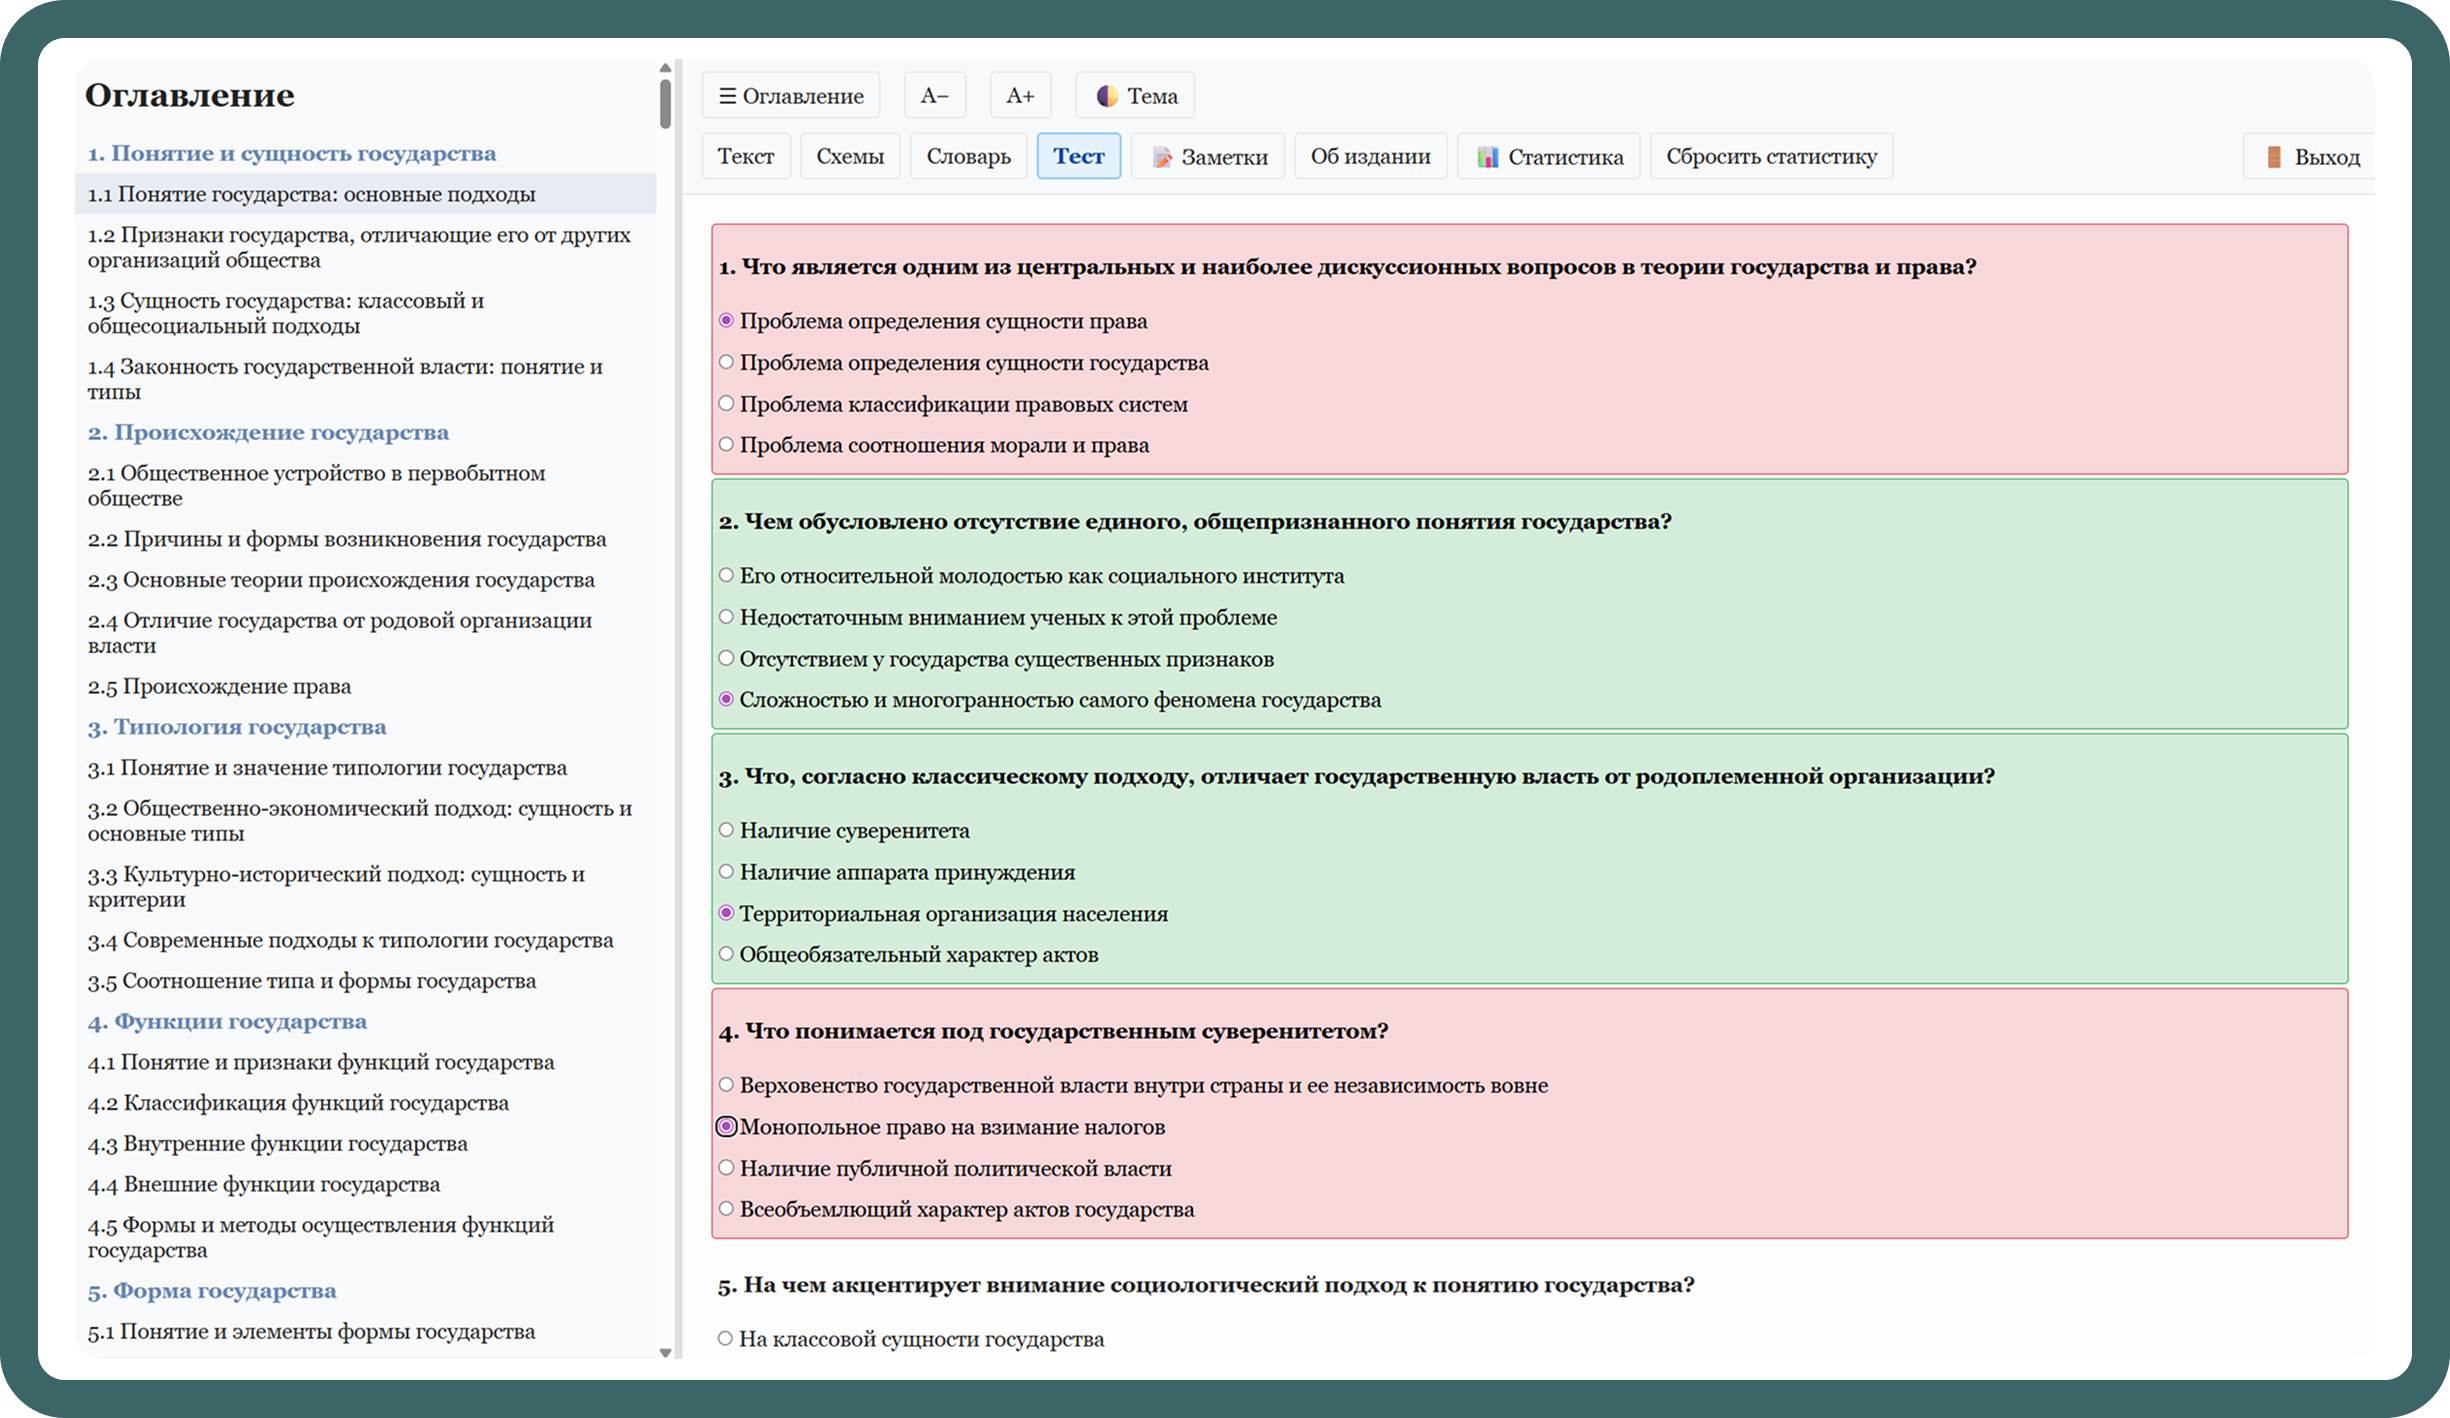
Task: Open section '2.5 Происхождение права'
Action: pyautogui.click(x=219, y=686)
